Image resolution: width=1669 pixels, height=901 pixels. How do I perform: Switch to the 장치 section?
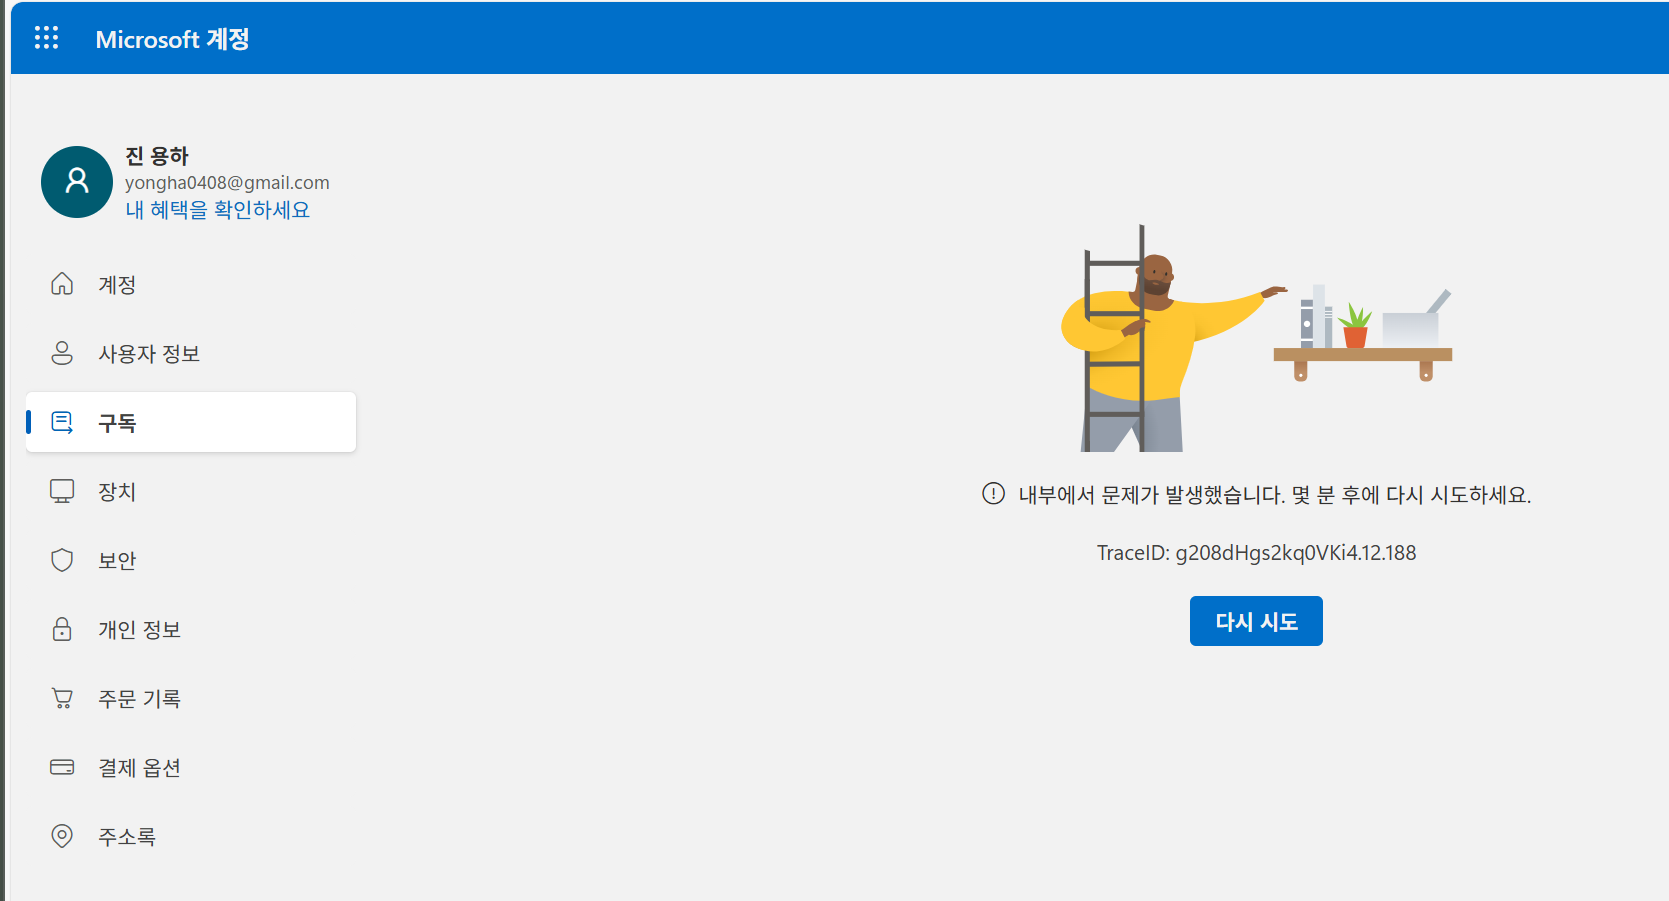116,491
